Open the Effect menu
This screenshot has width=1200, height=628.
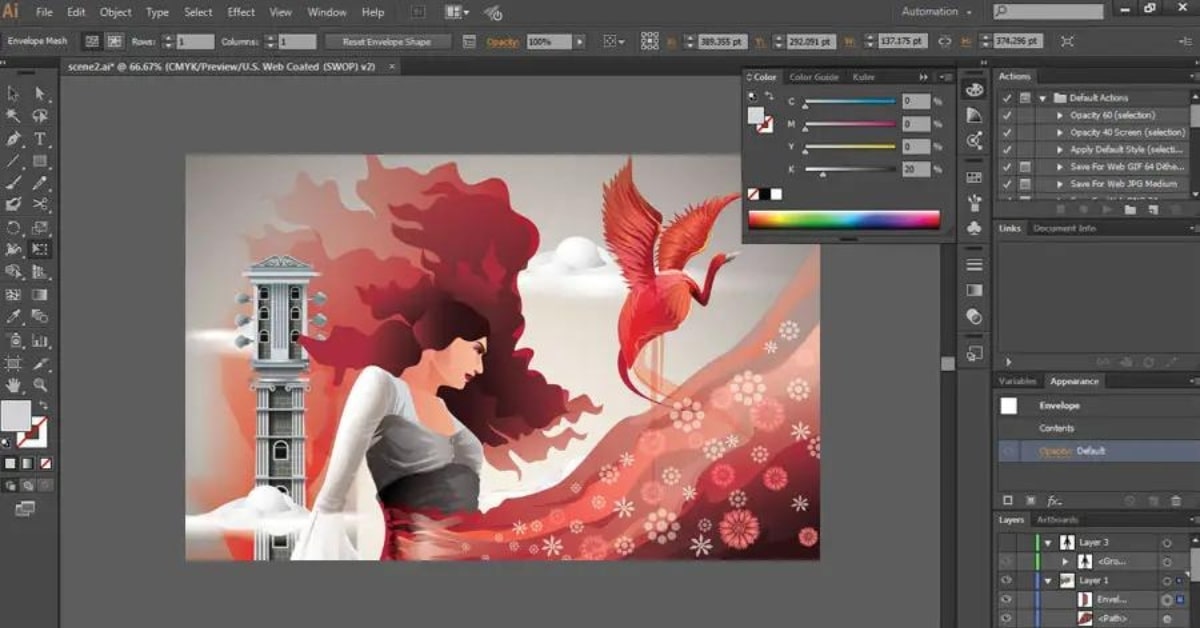click(241, 12)
